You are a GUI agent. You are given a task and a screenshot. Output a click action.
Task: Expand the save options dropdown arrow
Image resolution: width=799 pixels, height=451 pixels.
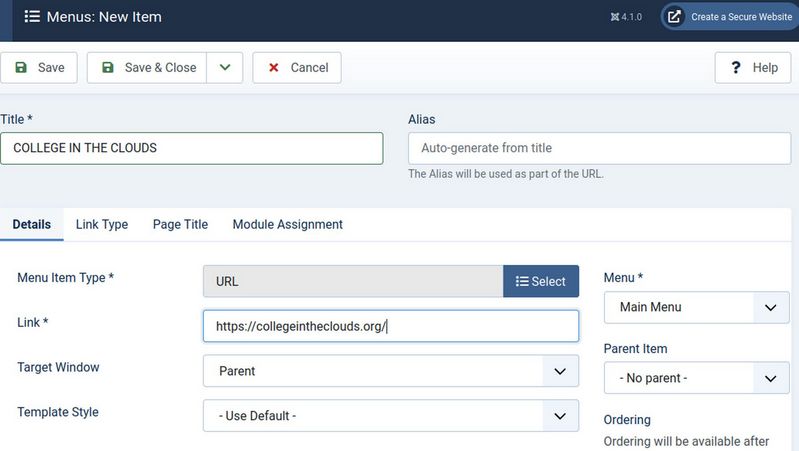[225, 67]
